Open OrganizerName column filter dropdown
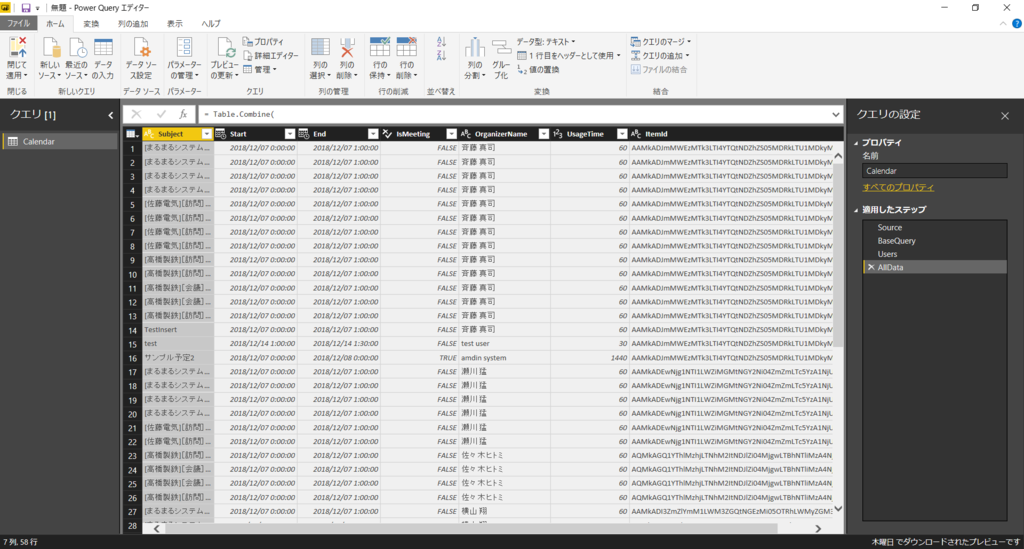 pos(543,134)
